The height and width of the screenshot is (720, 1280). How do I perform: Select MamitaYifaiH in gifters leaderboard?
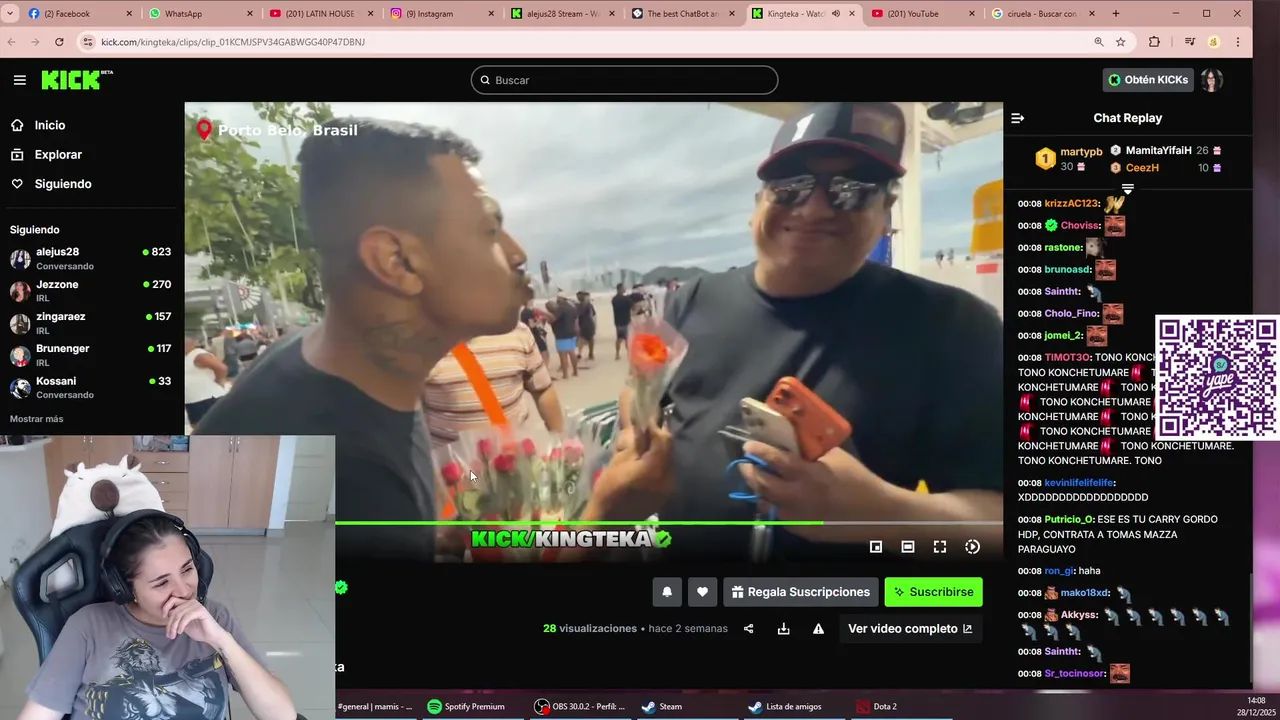point(1166,151)
